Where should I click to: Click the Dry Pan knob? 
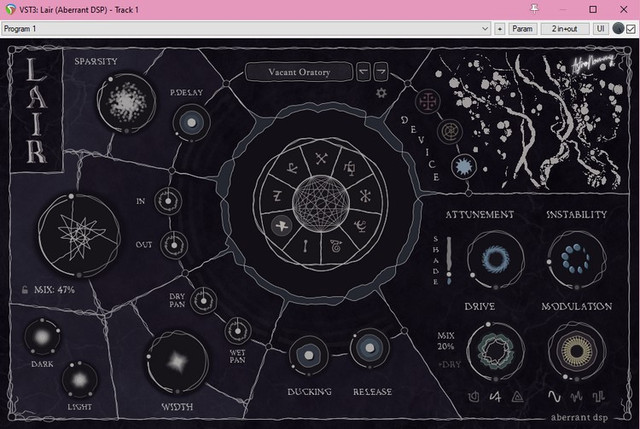coord(203,301)
